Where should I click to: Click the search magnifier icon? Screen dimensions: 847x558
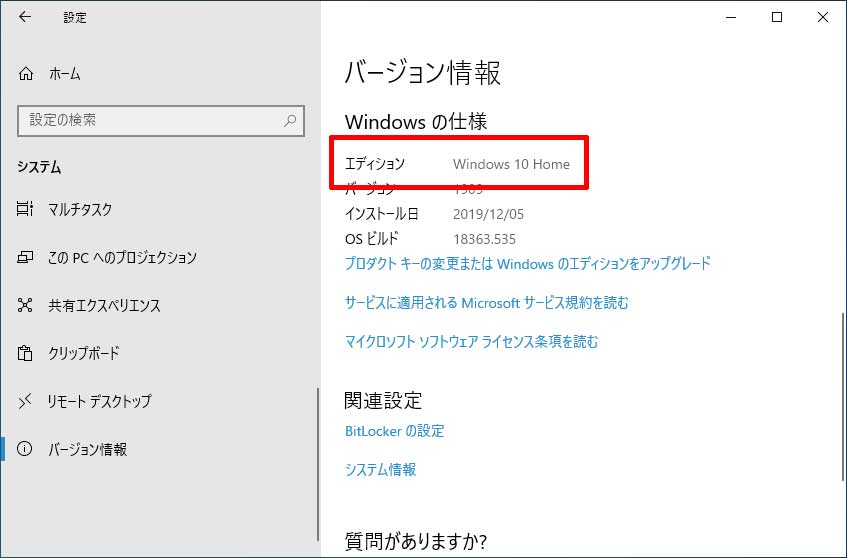click(x=290, y=120)
